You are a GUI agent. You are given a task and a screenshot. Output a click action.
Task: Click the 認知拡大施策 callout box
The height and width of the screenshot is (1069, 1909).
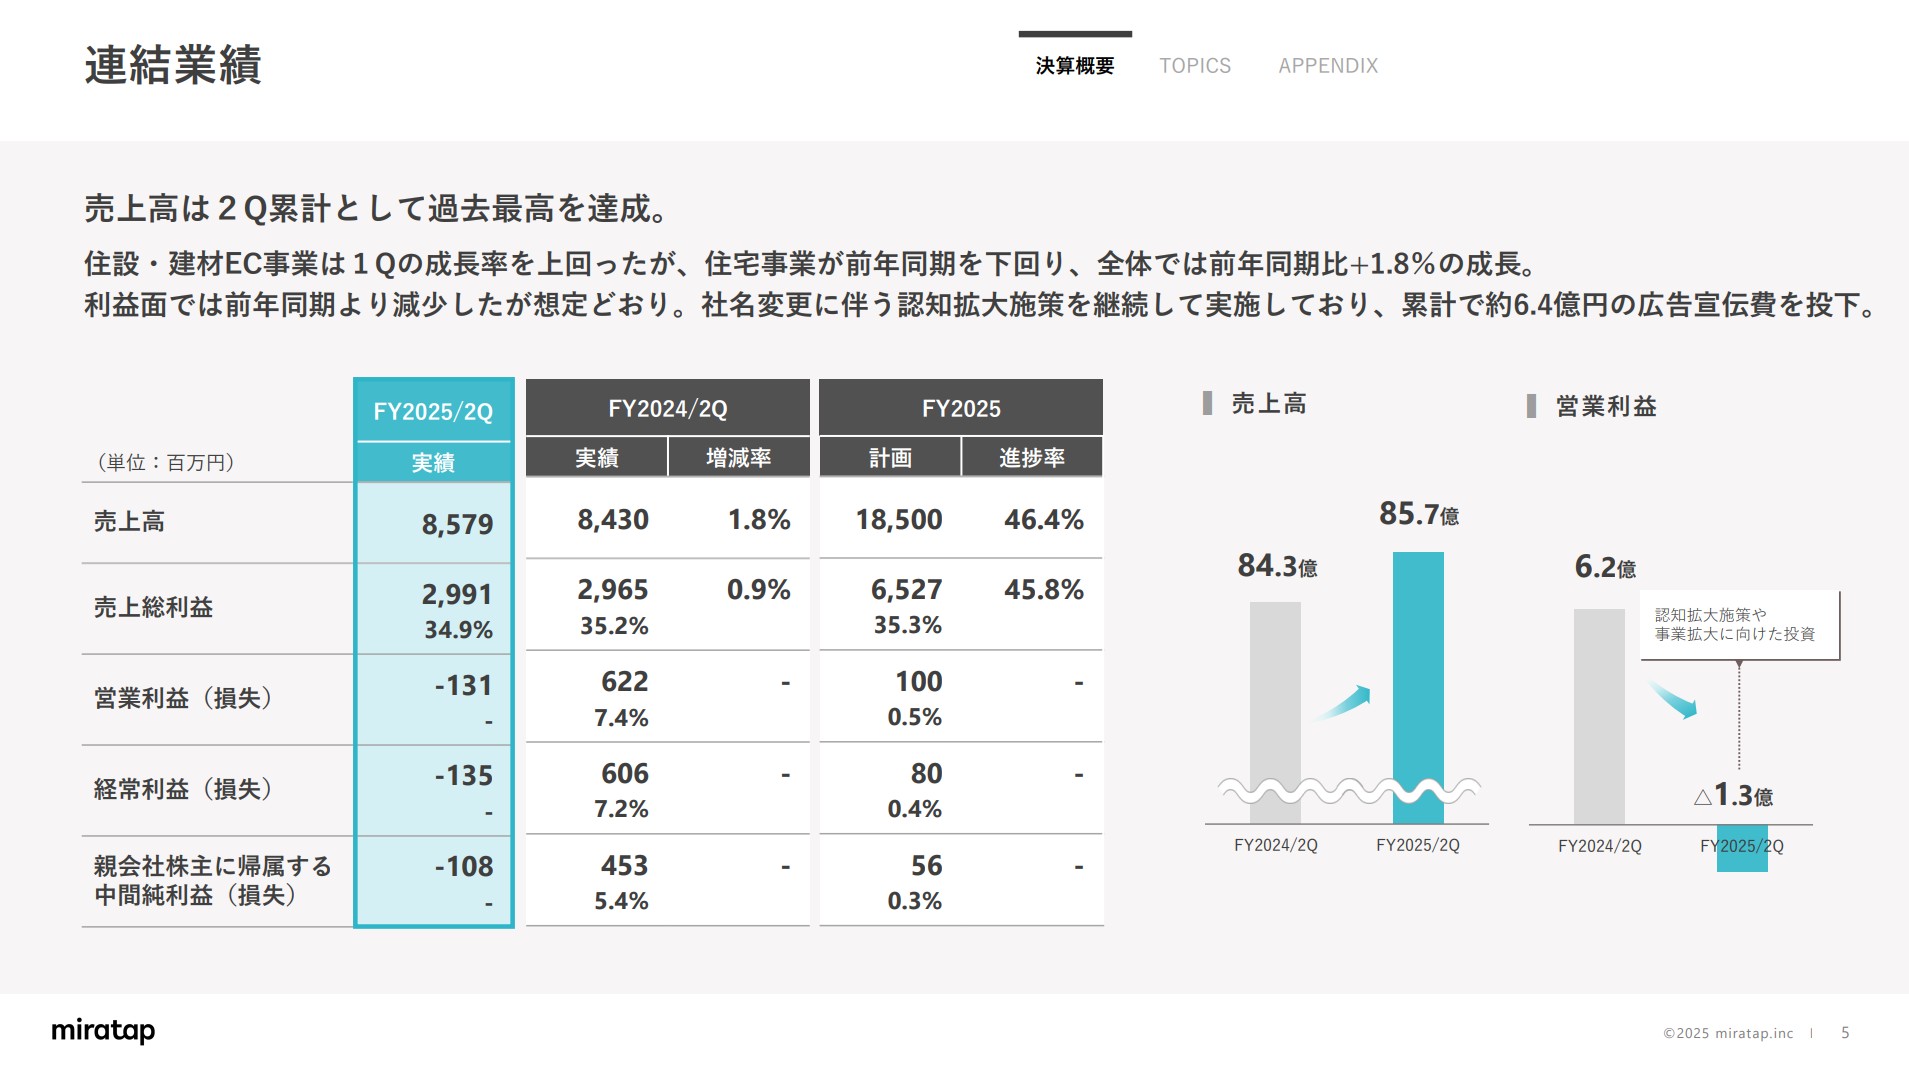[x=1739, y=625]
